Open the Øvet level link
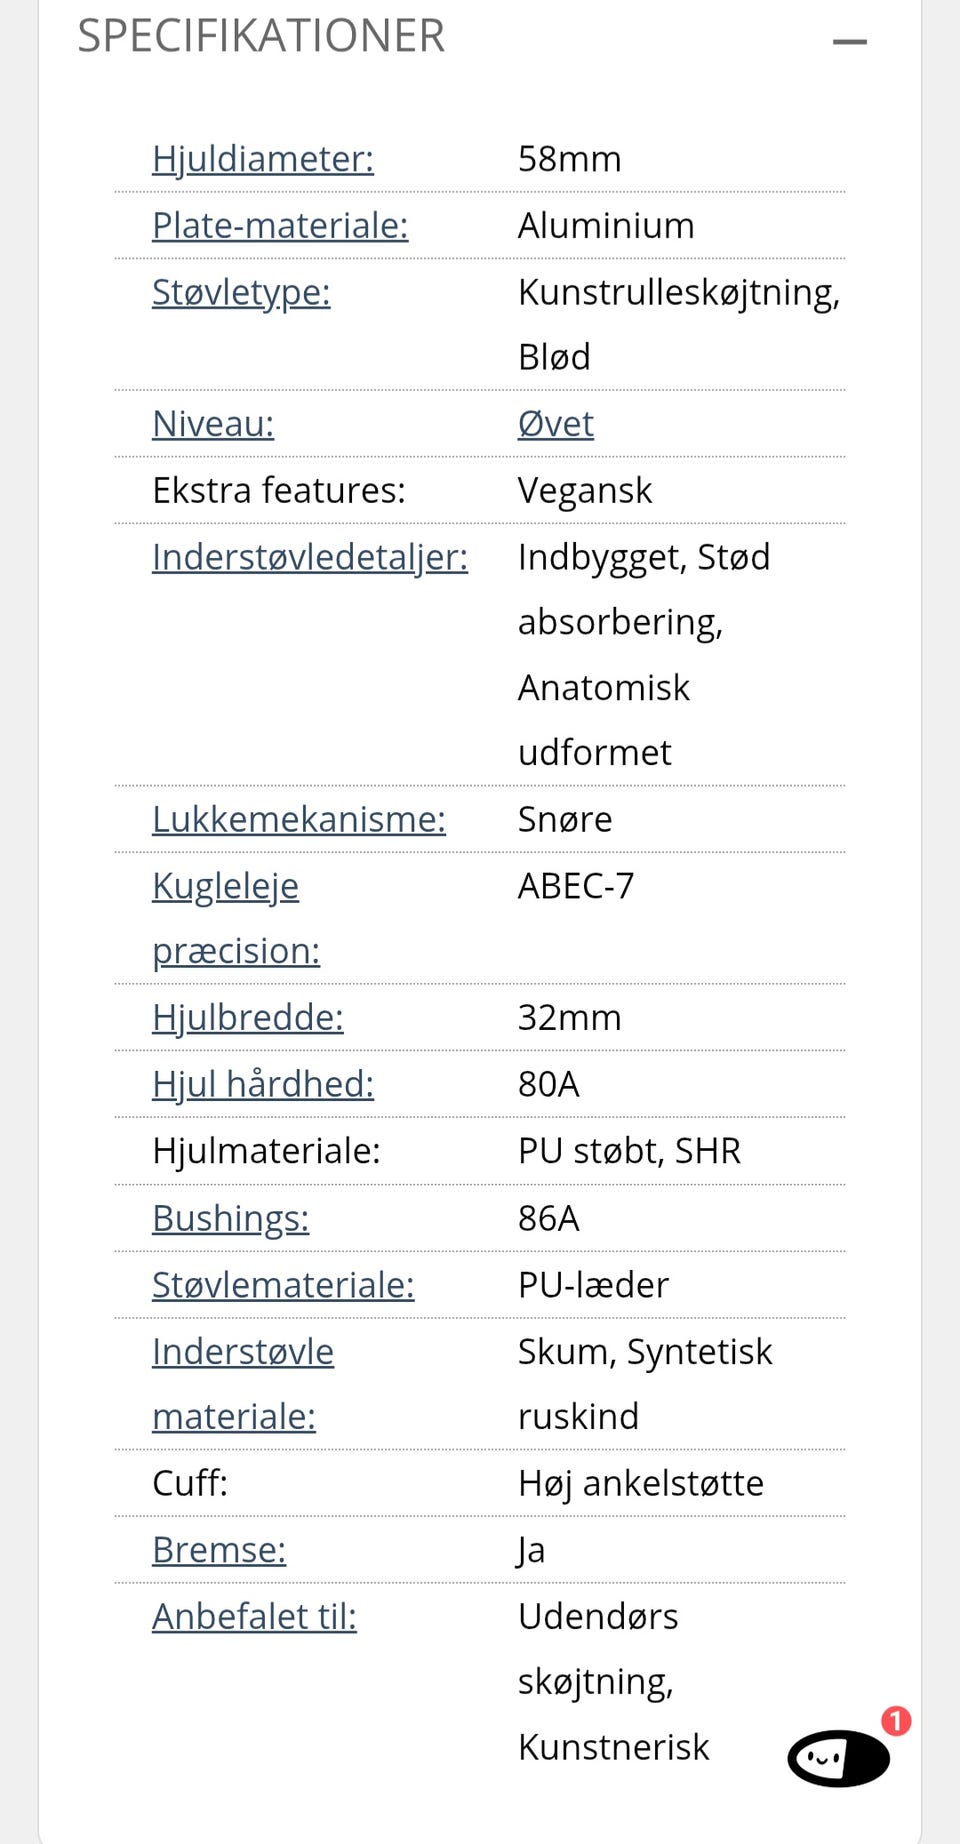This screenshot has height=1844, width=960. pos(556,424)
